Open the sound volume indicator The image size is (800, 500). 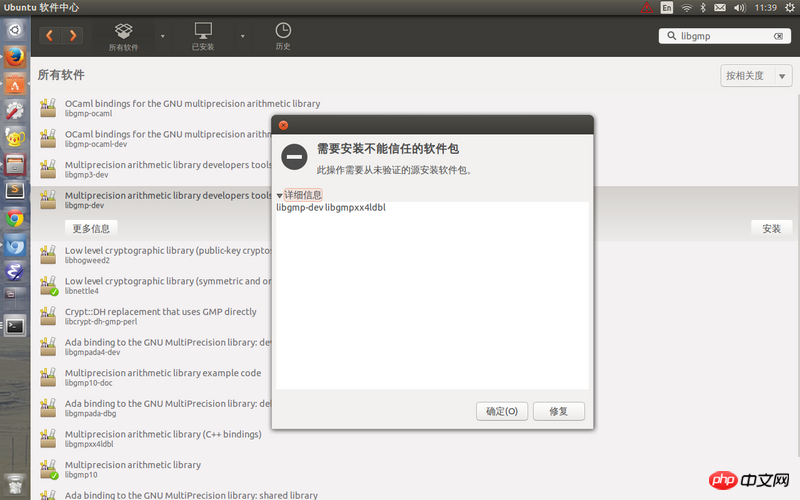(740, 8)
